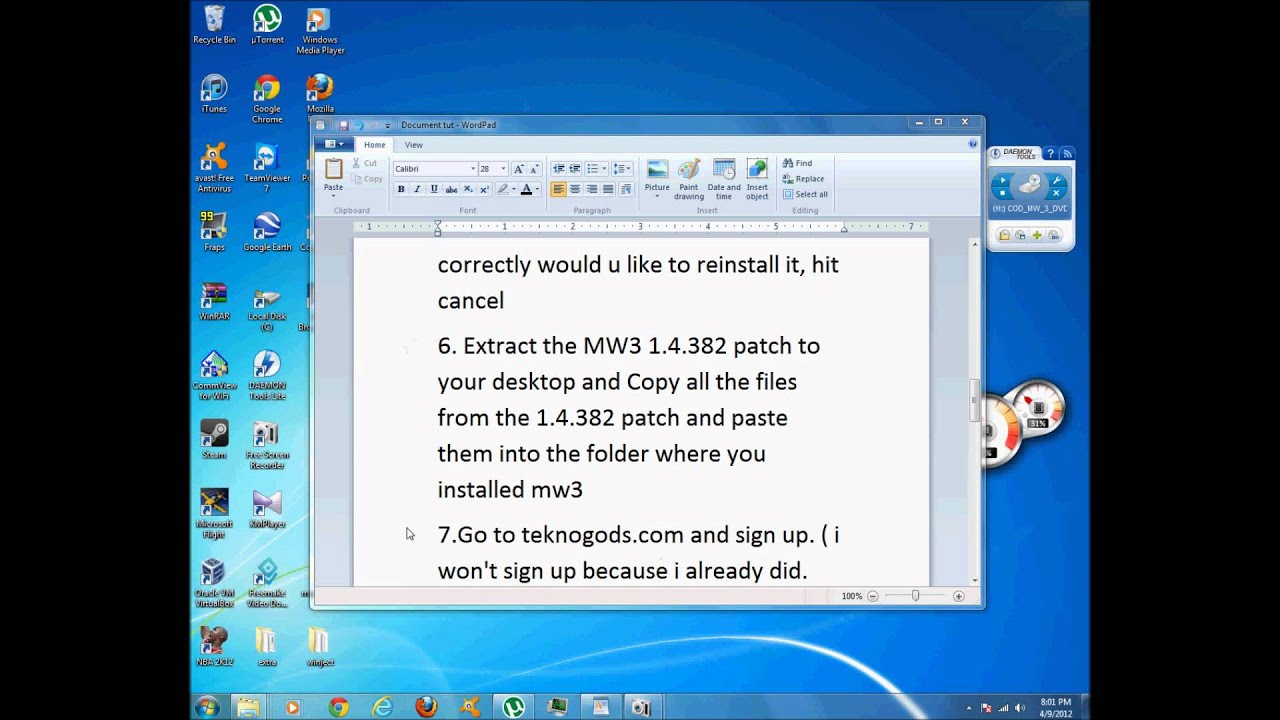Toggle subscript formatting
Viewport: 1280px width, 720px height.
click(468, 189)
